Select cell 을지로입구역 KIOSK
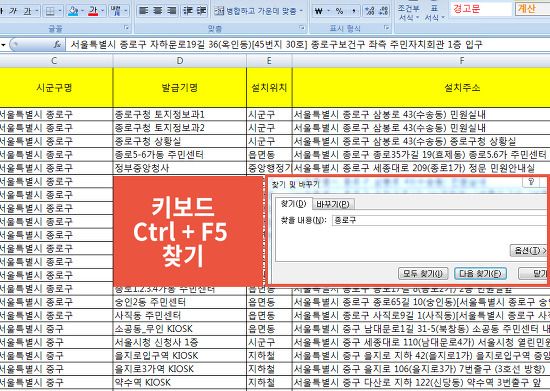The width and height of the screenshot is (550, 391). [180, 355]
